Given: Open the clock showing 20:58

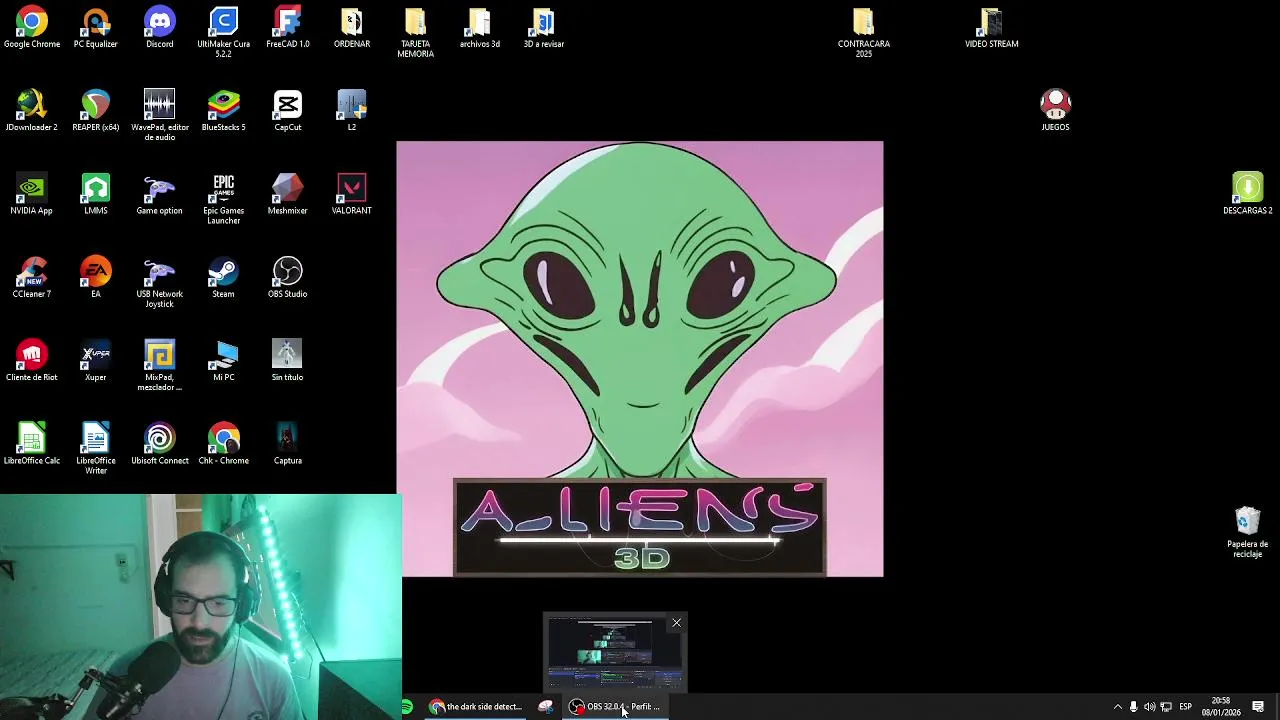Looking at the screenshot, I should tap(1221, 707).
